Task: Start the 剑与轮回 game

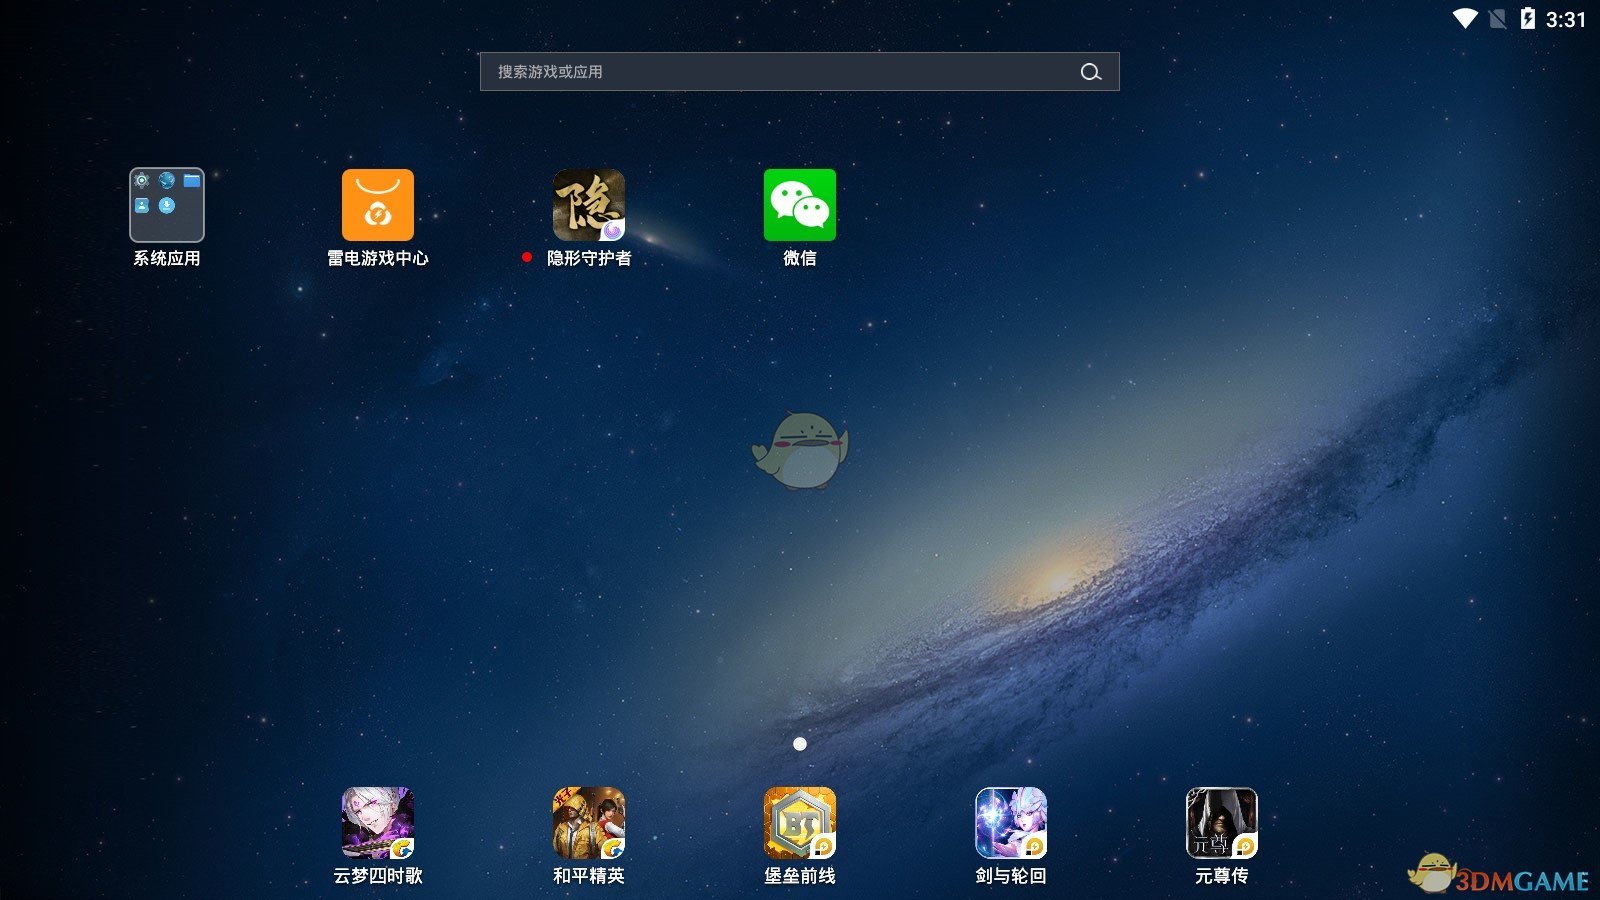Action: 1010,822
